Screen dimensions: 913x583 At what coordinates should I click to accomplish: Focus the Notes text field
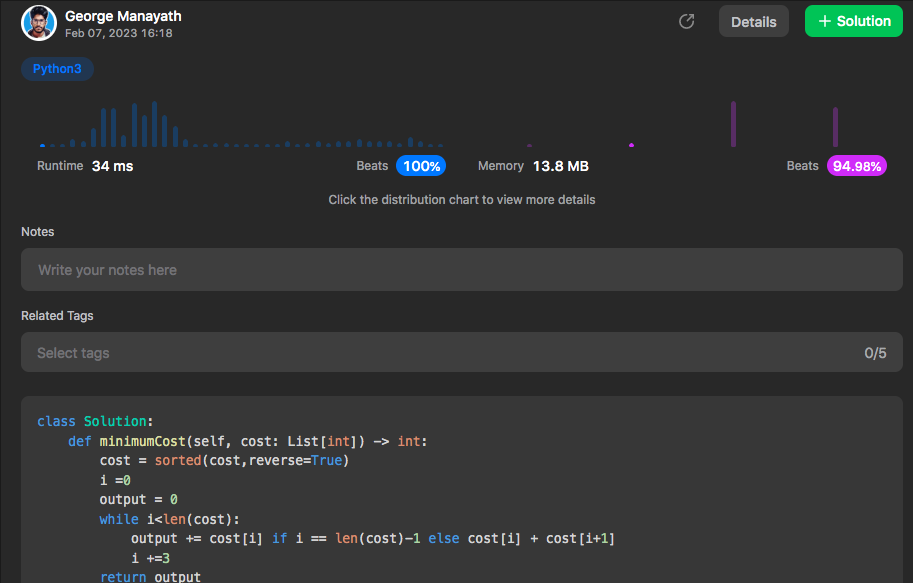461,270
